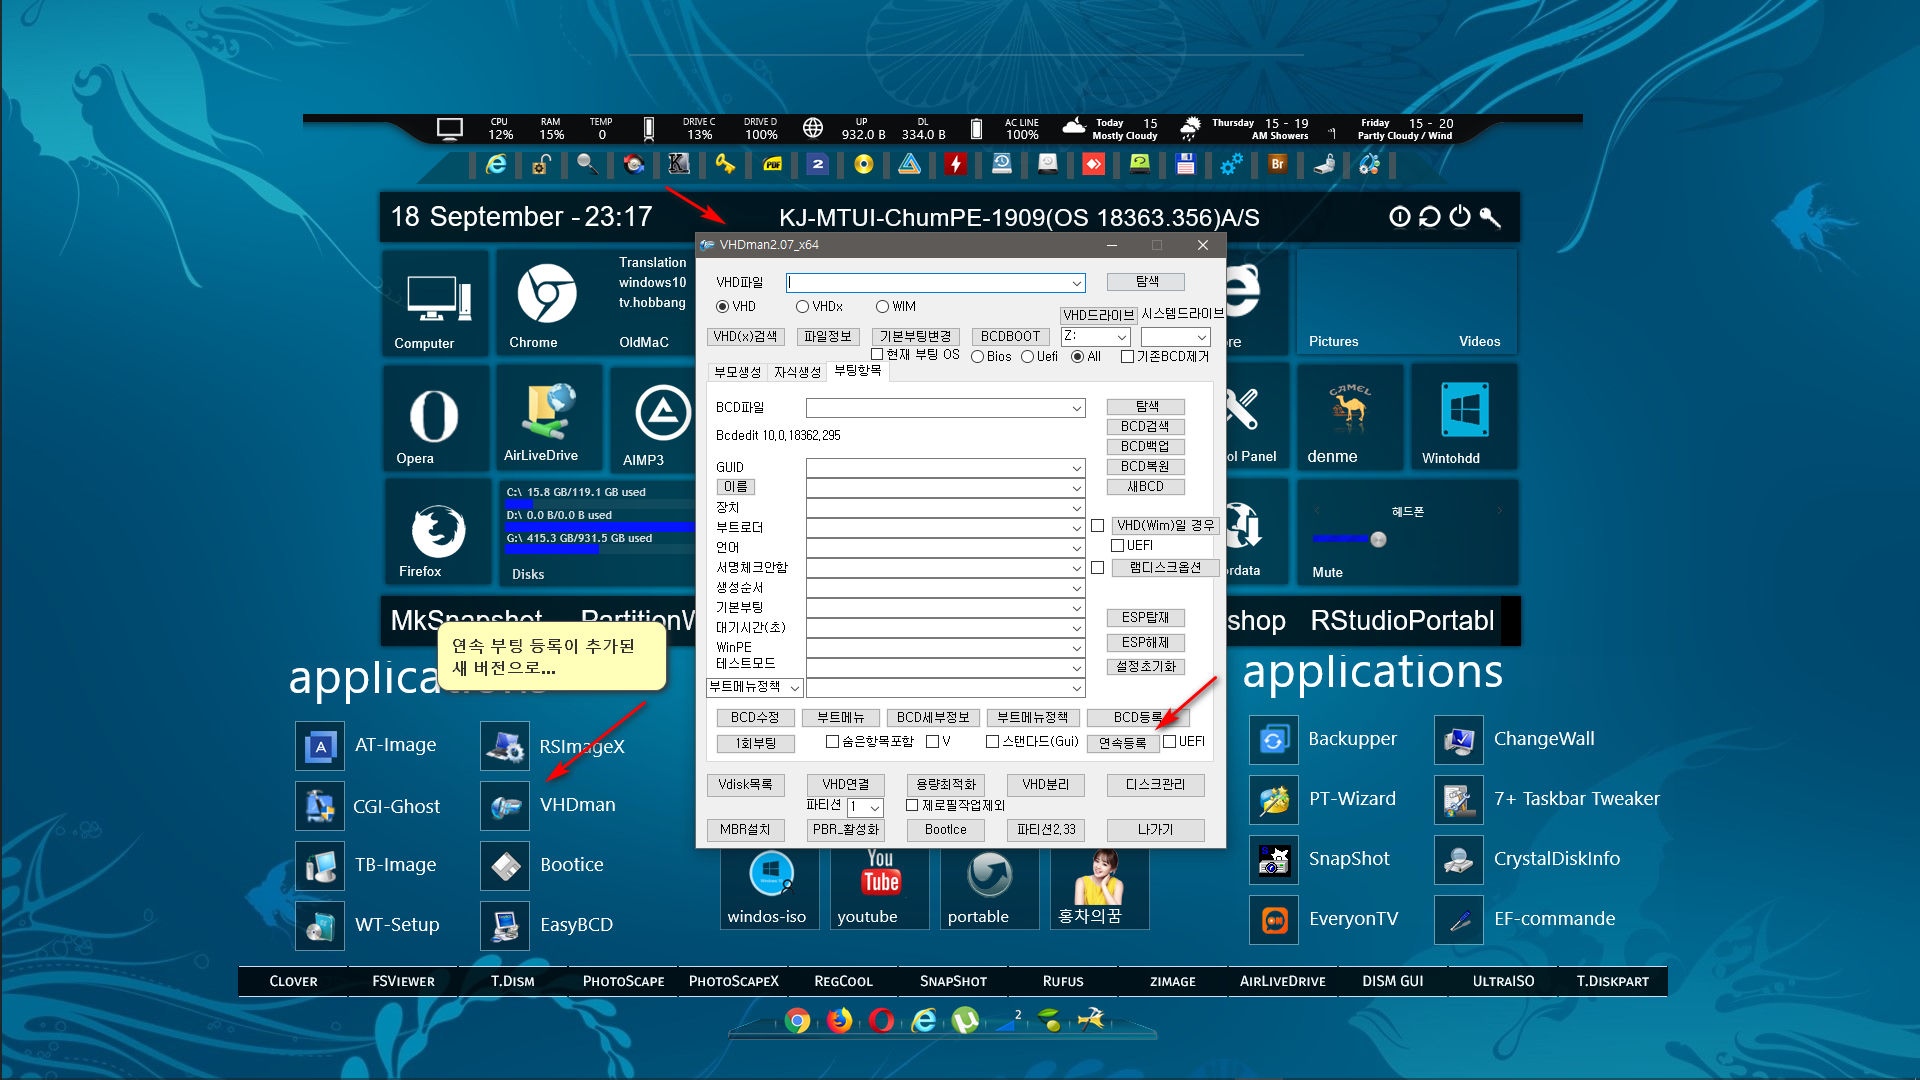The height and width of the screenshot is (1080, 1920).
Task: Expand the WinPE dropdown
Action: click(x=1076, y=648)
